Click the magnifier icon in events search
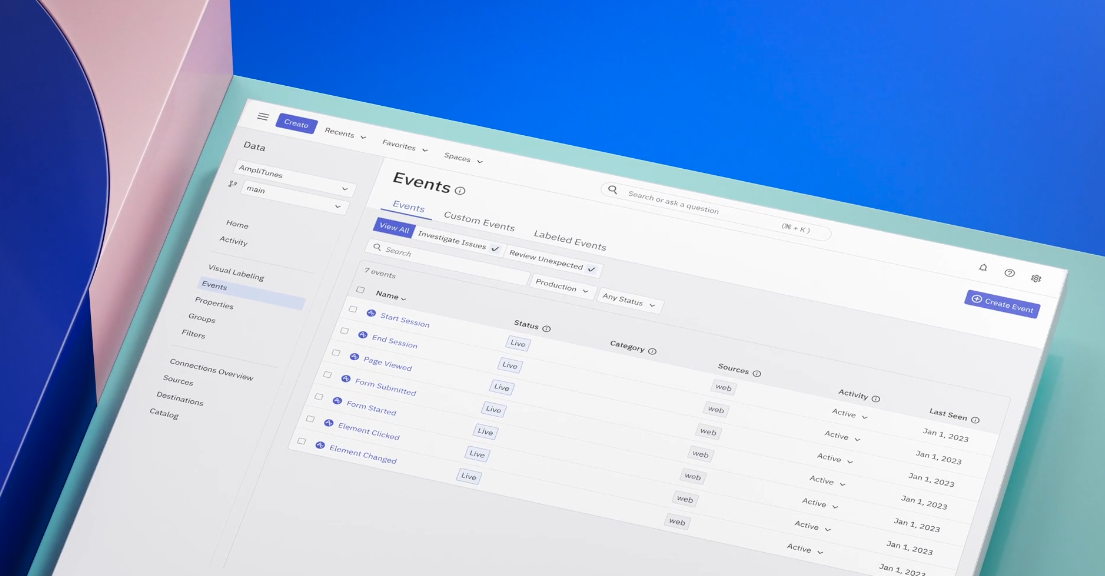The height and width of the screenshot is (576, 1105). pyautogui.click(x=377, y=247)
